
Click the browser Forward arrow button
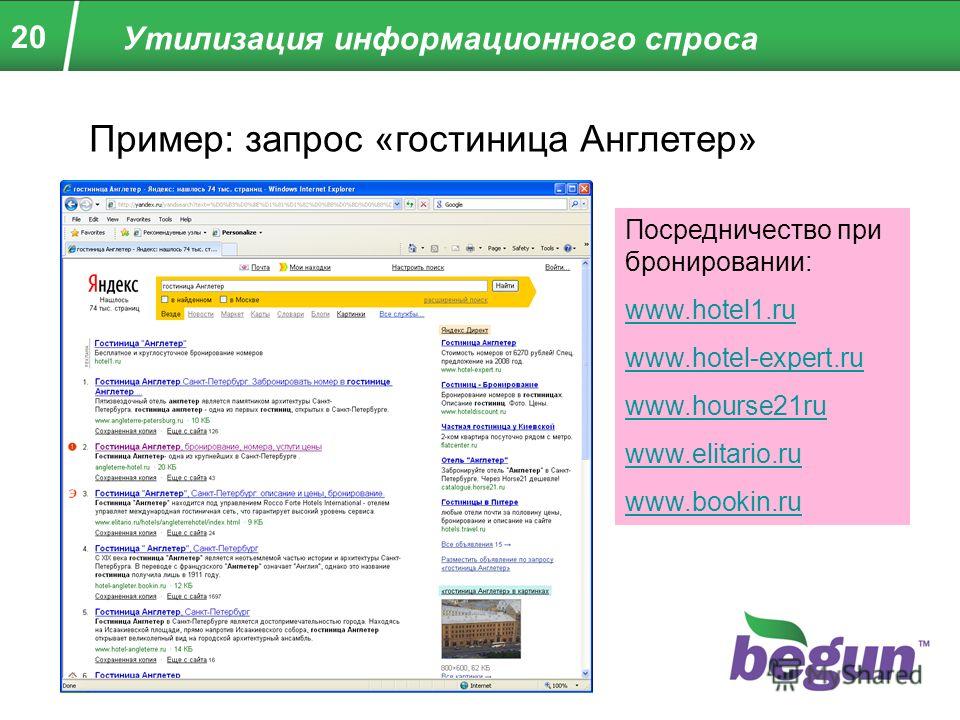tap(86, 204)
